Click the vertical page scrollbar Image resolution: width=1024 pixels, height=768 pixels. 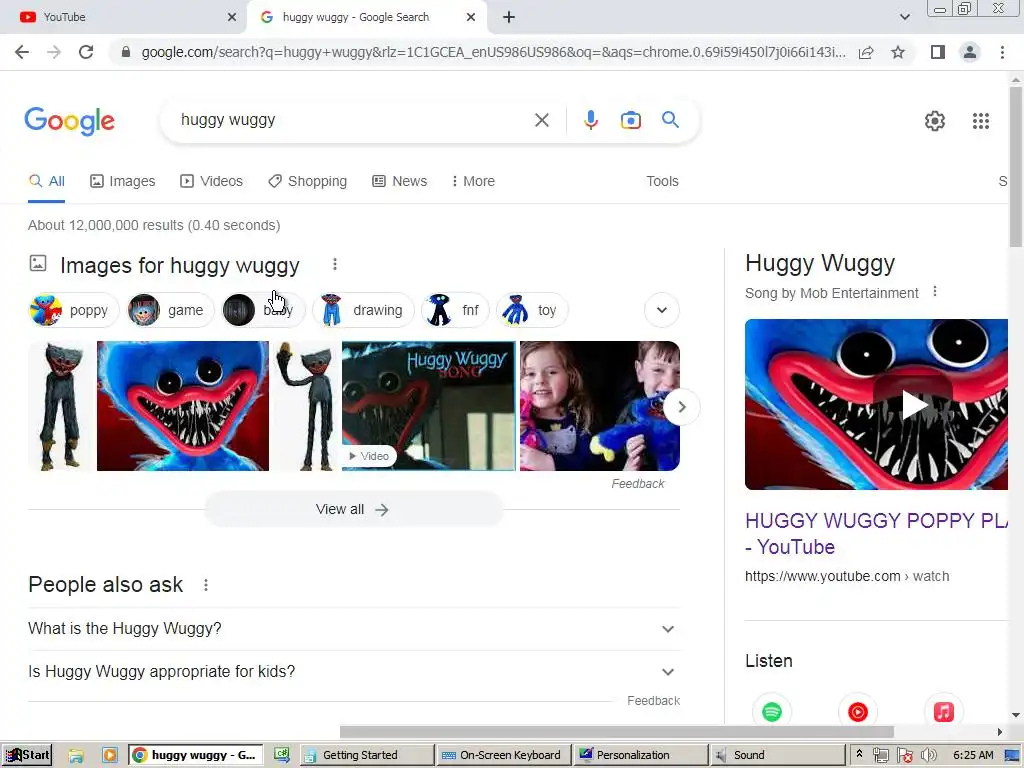click(1016, 167)
